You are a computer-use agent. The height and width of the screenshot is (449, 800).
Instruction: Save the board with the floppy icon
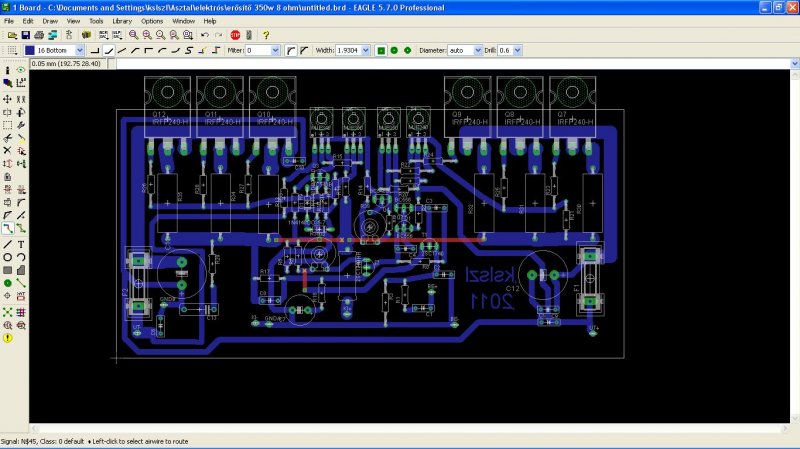coord(26,35)
